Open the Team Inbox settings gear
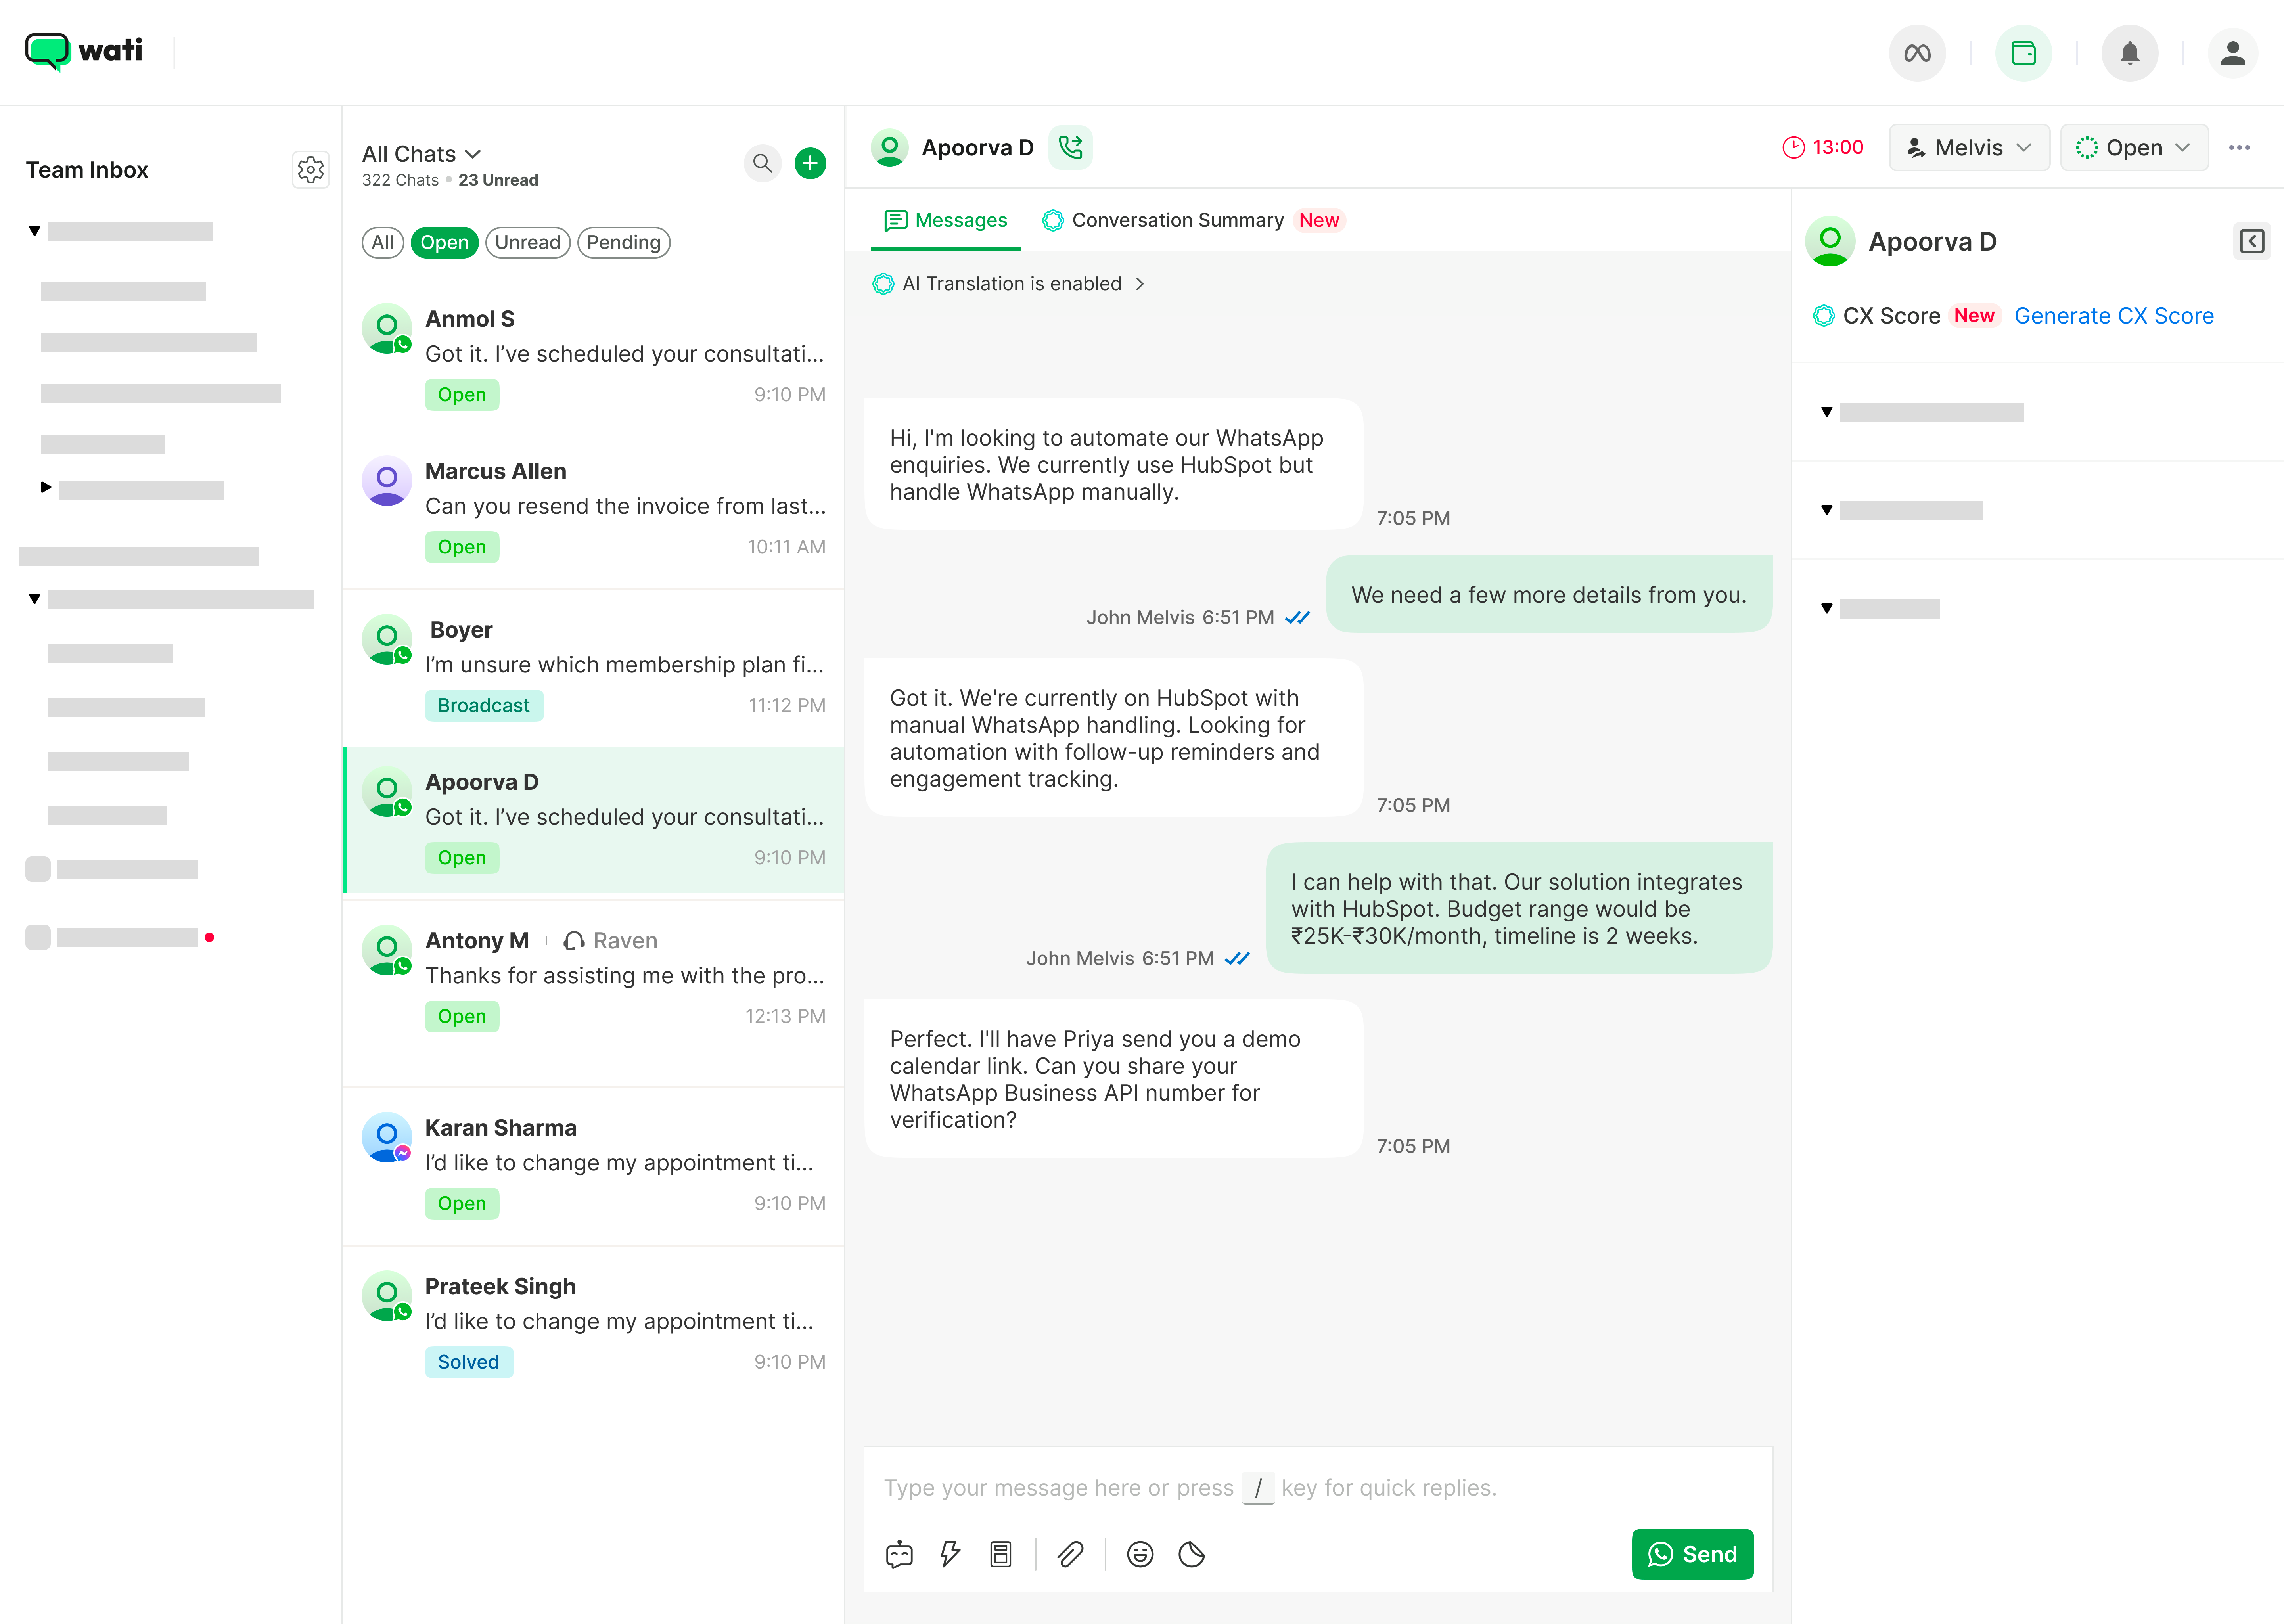The height and width of the screenshot is (1624, 2284). pyautogui.click(x=311, y=170)
